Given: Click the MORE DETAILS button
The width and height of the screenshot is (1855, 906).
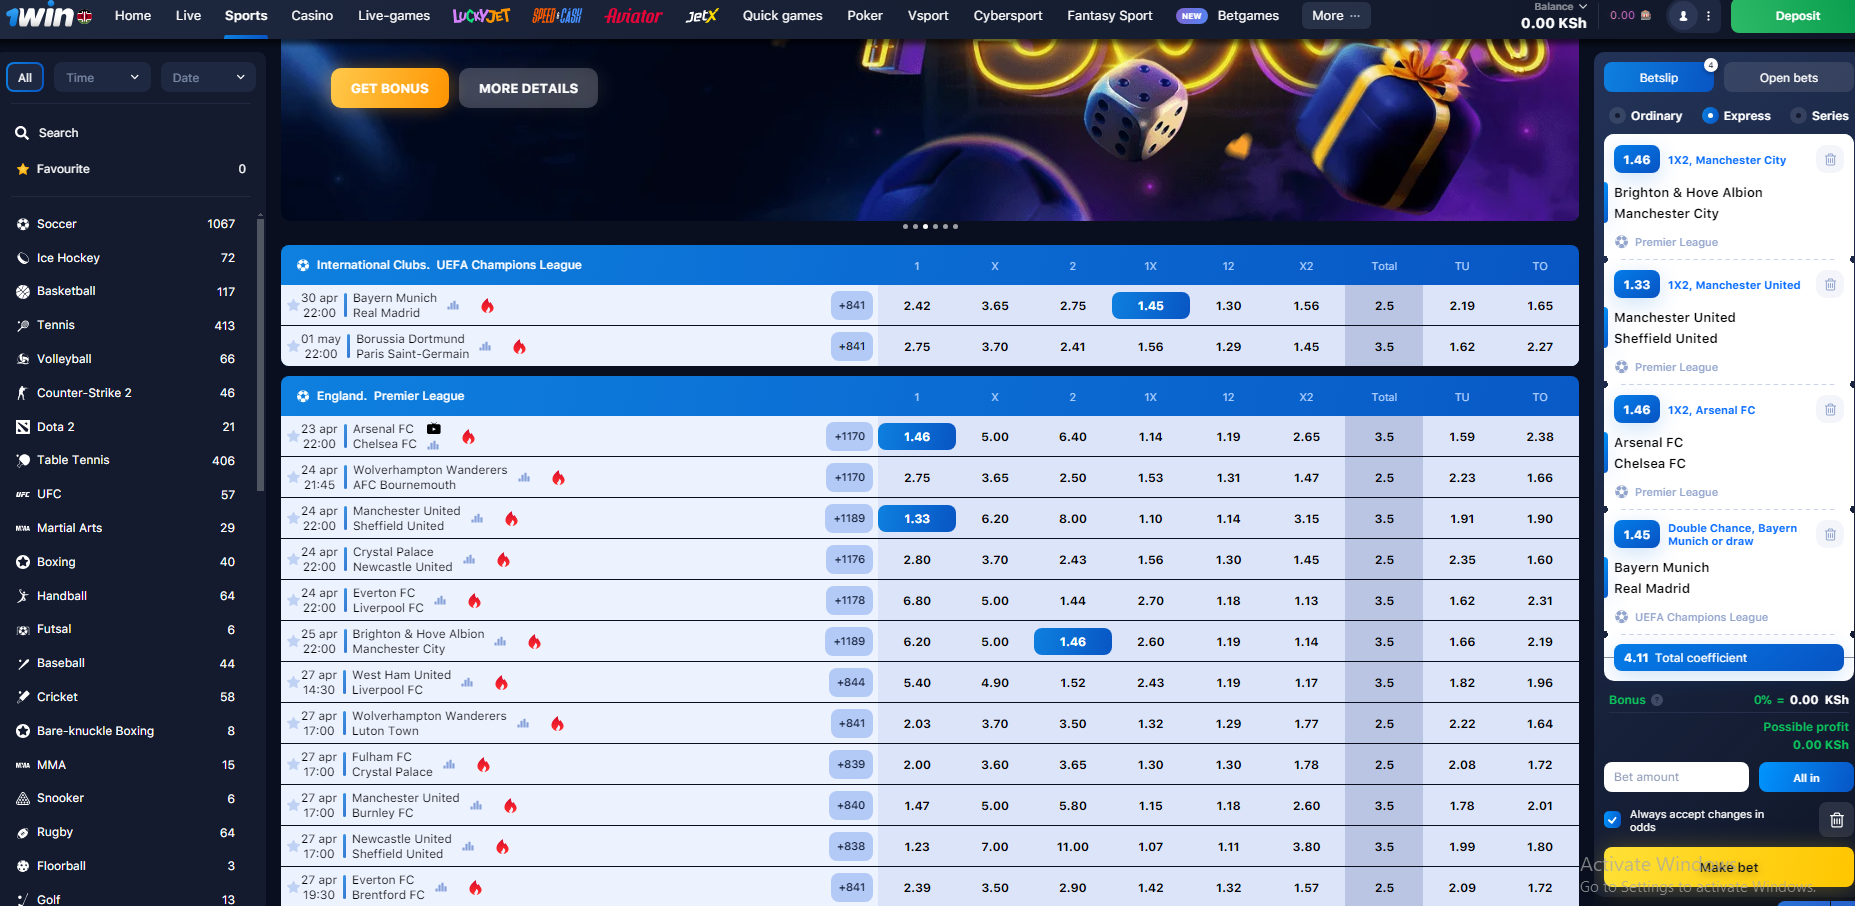Looking at the screenshot, I should 528,88.
